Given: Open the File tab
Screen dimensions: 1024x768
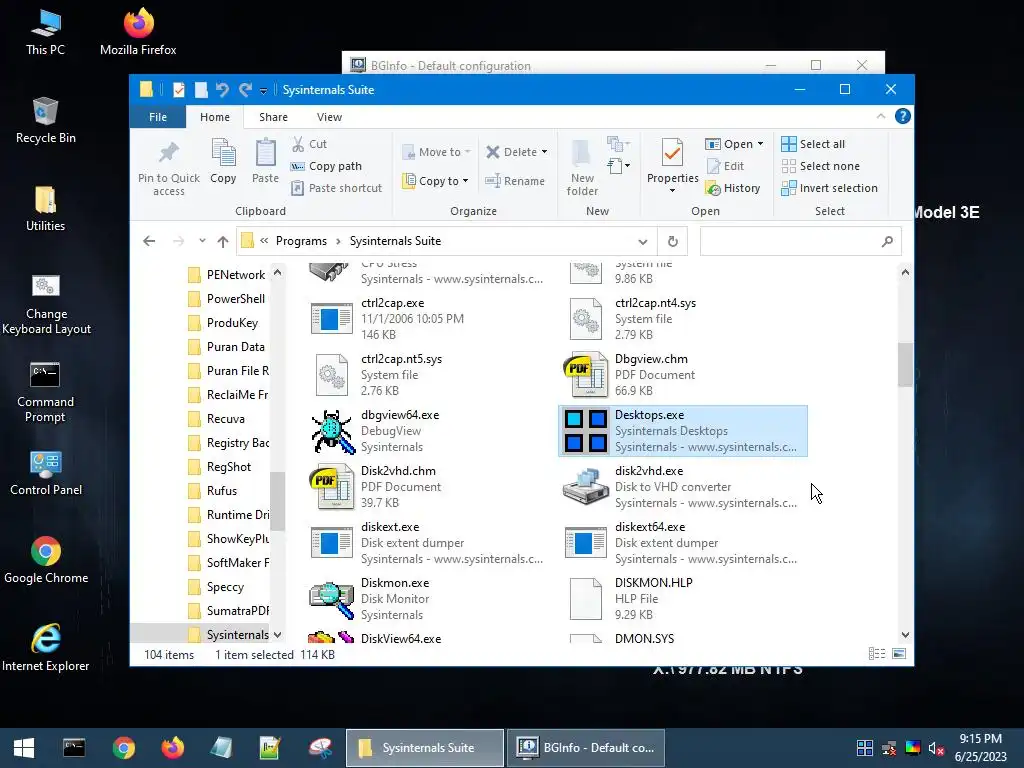Looking at the screenshot, I should (x=158, y=117).
